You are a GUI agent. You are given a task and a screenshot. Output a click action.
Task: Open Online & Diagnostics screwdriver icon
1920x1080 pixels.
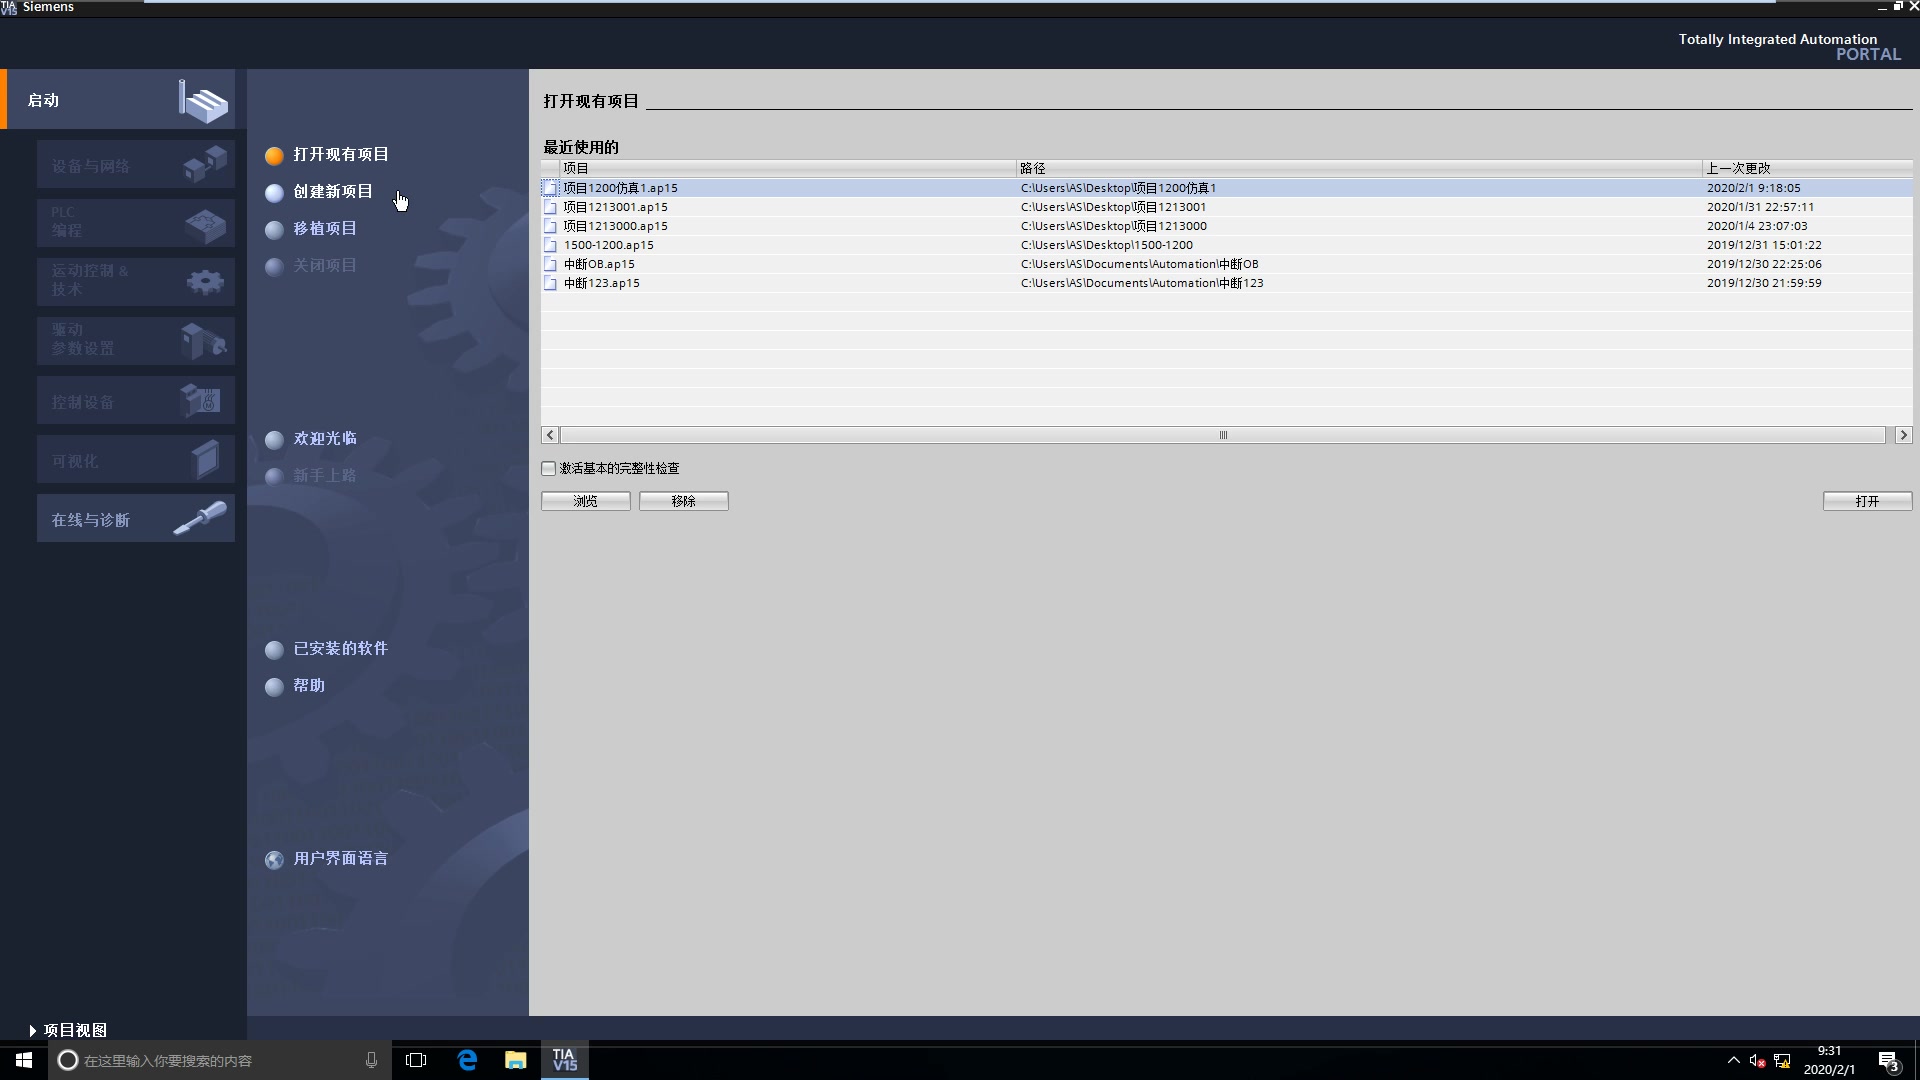pyautogui.click(x=200, y=518)
